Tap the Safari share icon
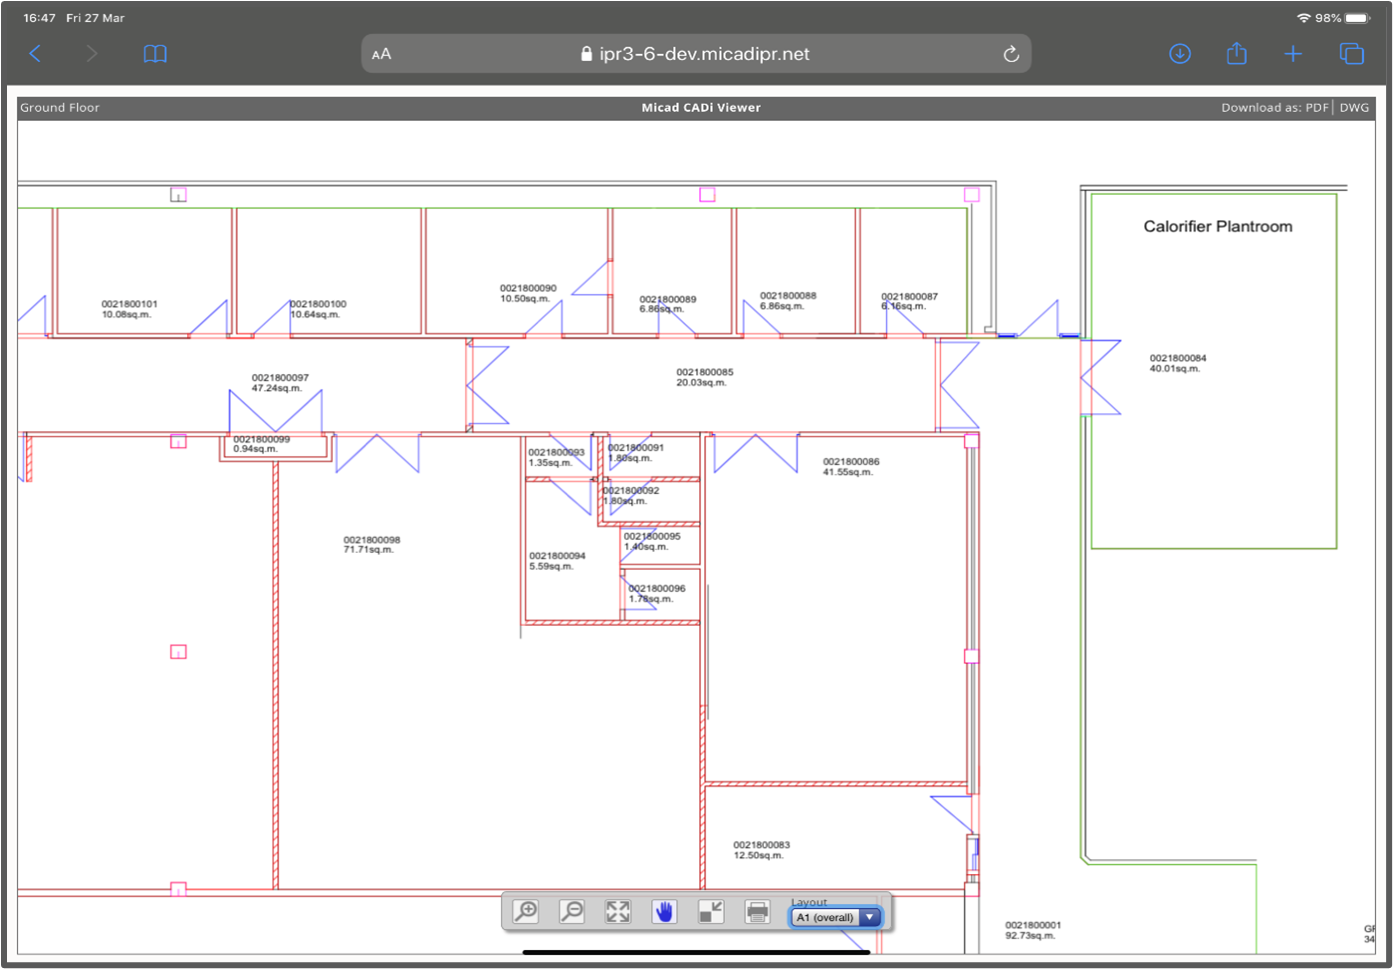 pos(1236,54)
